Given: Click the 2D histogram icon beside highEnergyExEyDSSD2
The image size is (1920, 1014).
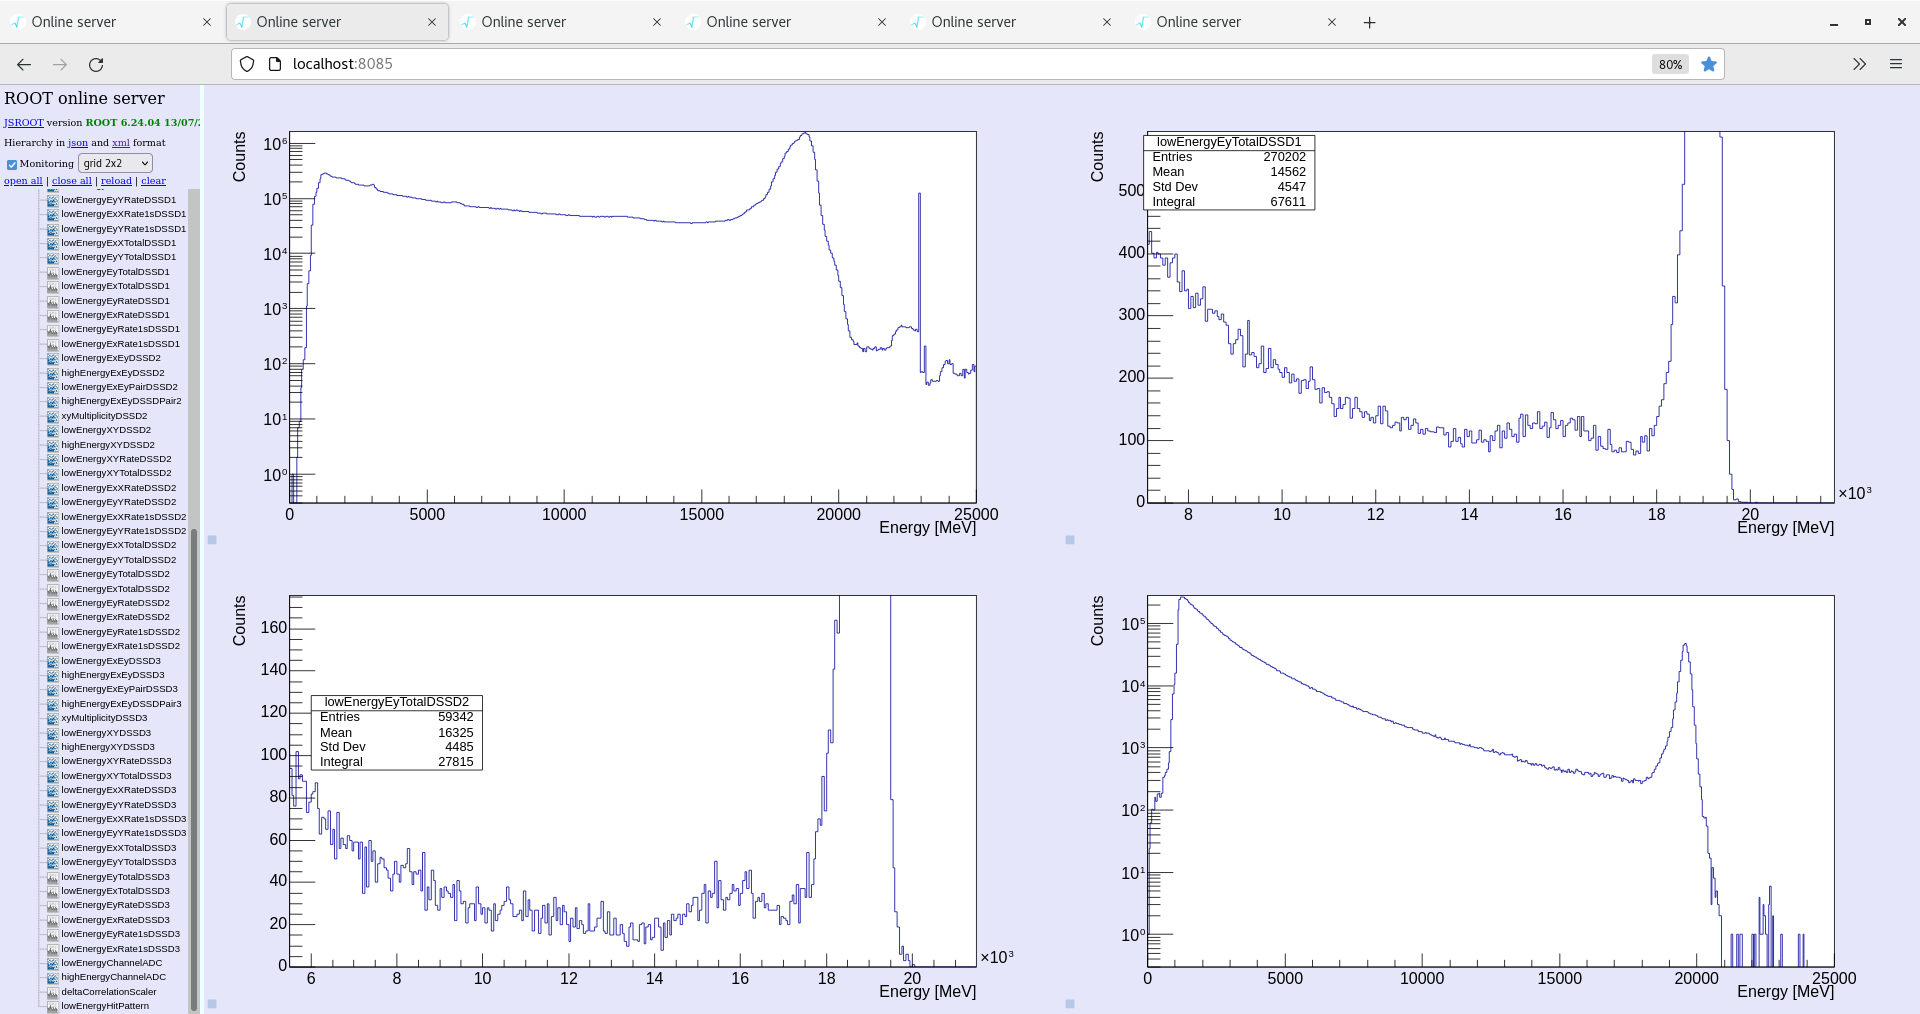Looking at the screenshot, I should click(53, 373).
